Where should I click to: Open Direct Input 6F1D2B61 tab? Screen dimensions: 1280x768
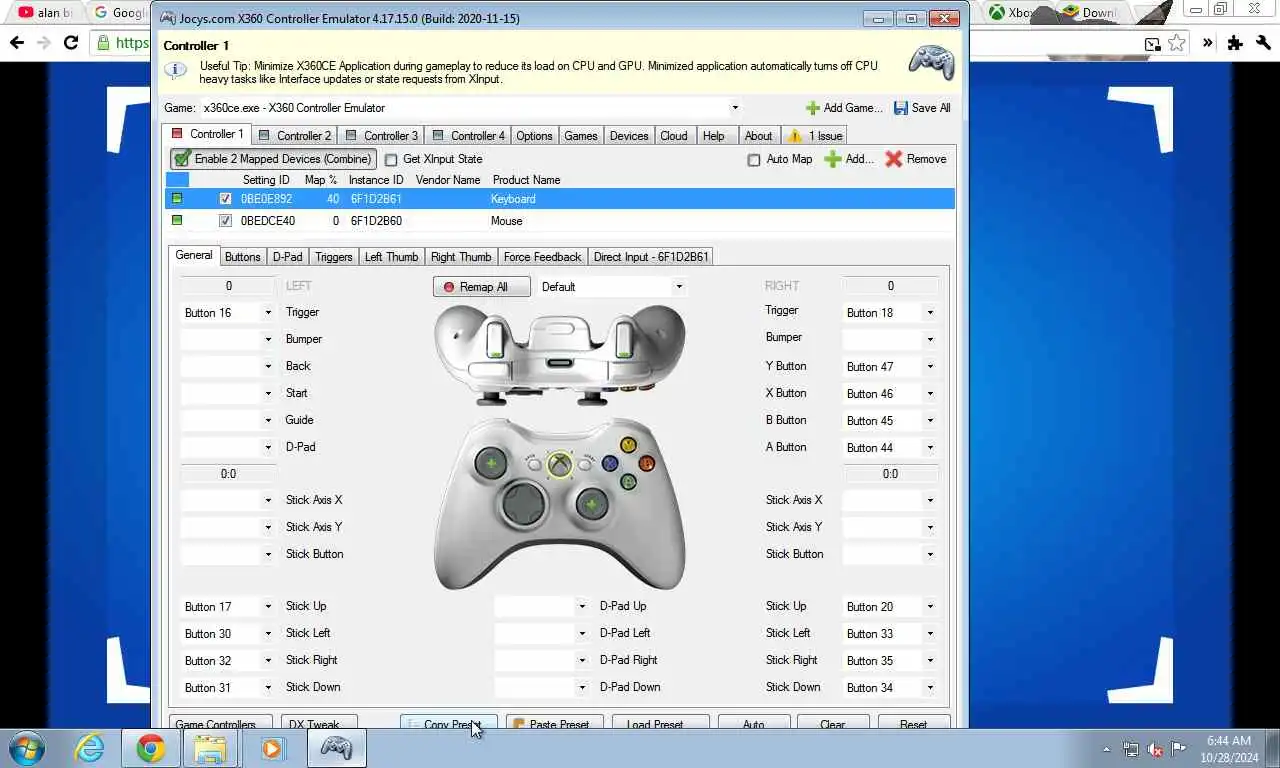click(651, 257)
